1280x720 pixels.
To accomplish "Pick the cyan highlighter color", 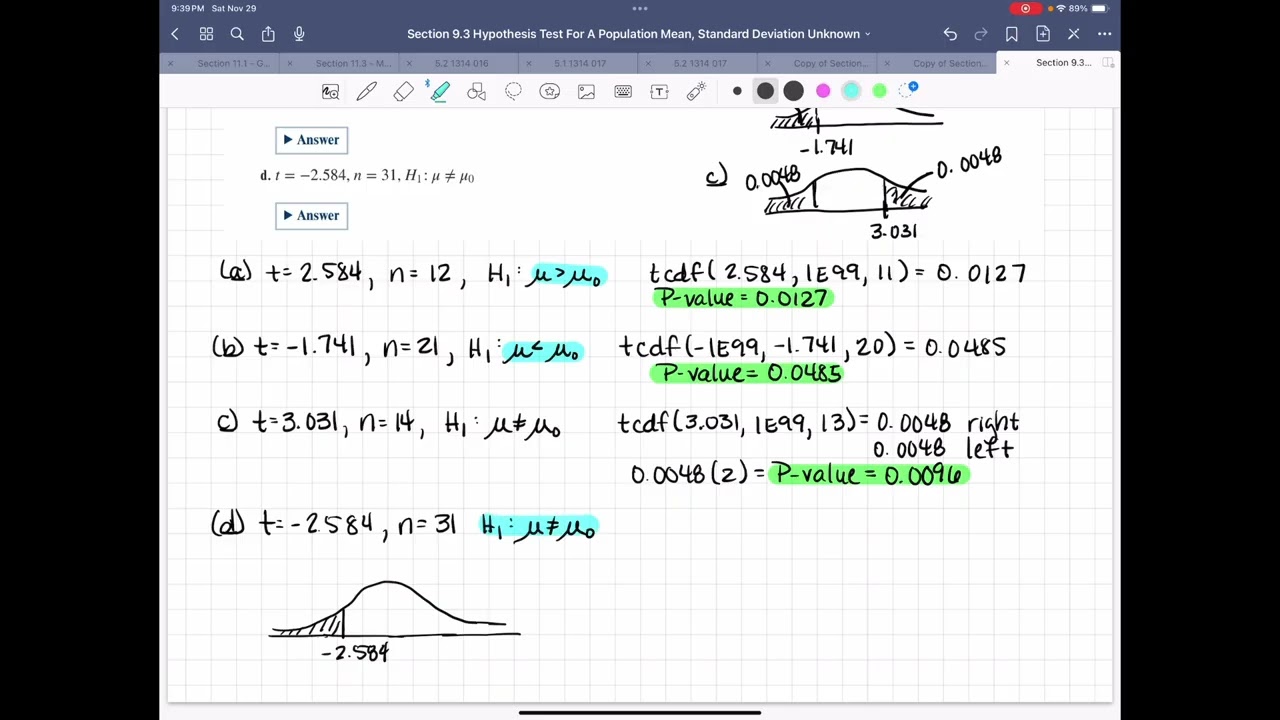I will 851,91.
